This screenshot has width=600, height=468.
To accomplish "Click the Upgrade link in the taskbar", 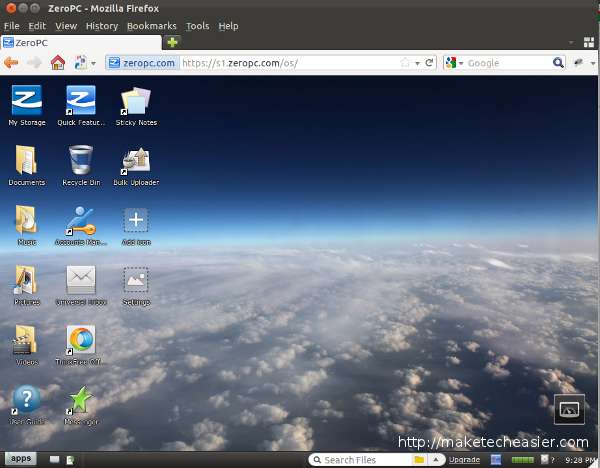I will (x=464, y=460).
